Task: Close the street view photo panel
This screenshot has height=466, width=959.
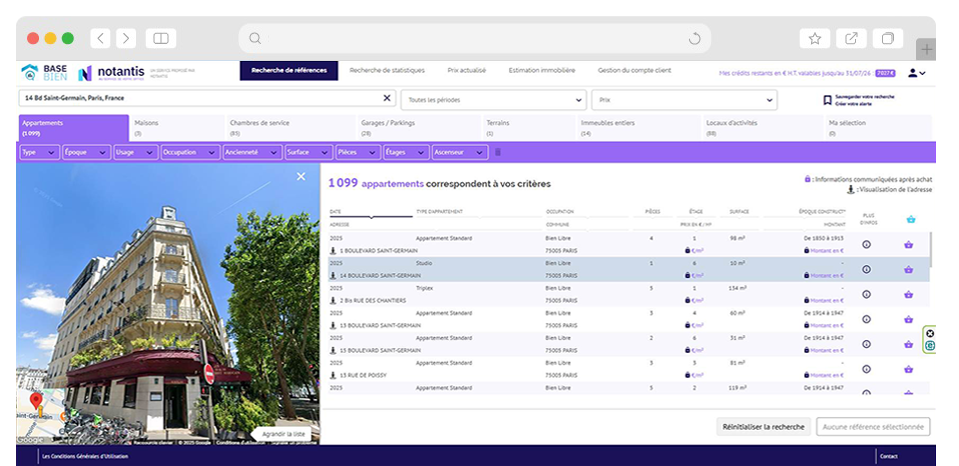Action: click(x=301, y=177)
